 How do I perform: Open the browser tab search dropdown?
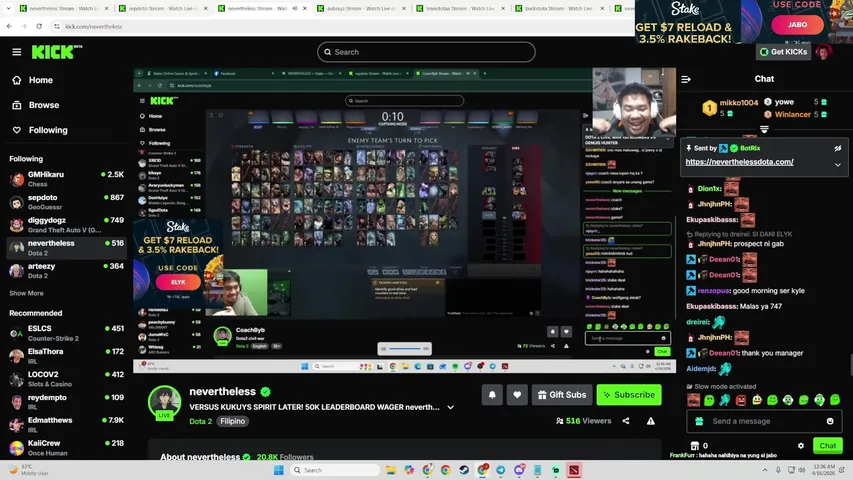click(x=8, y=8)
